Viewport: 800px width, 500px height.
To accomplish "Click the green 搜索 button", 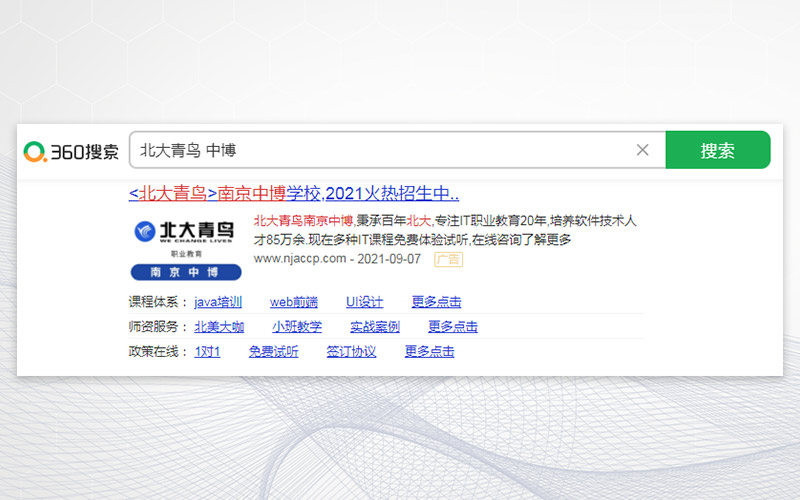I will [x=717, y=150].
